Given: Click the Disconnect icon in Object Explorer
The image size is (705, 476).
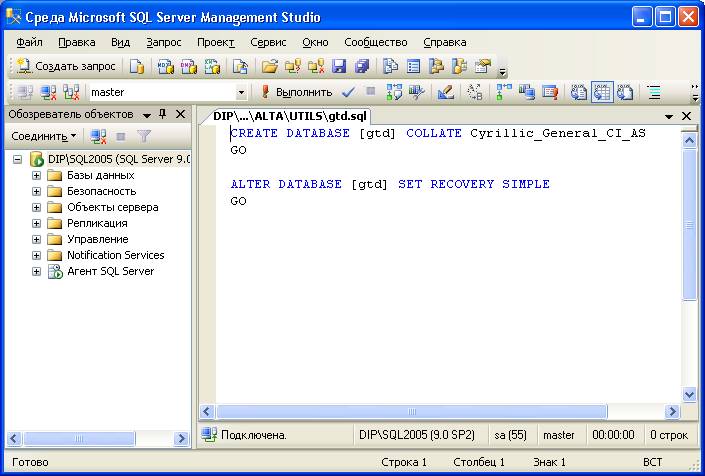Looking at the screenshot, I should coord(98,136).
